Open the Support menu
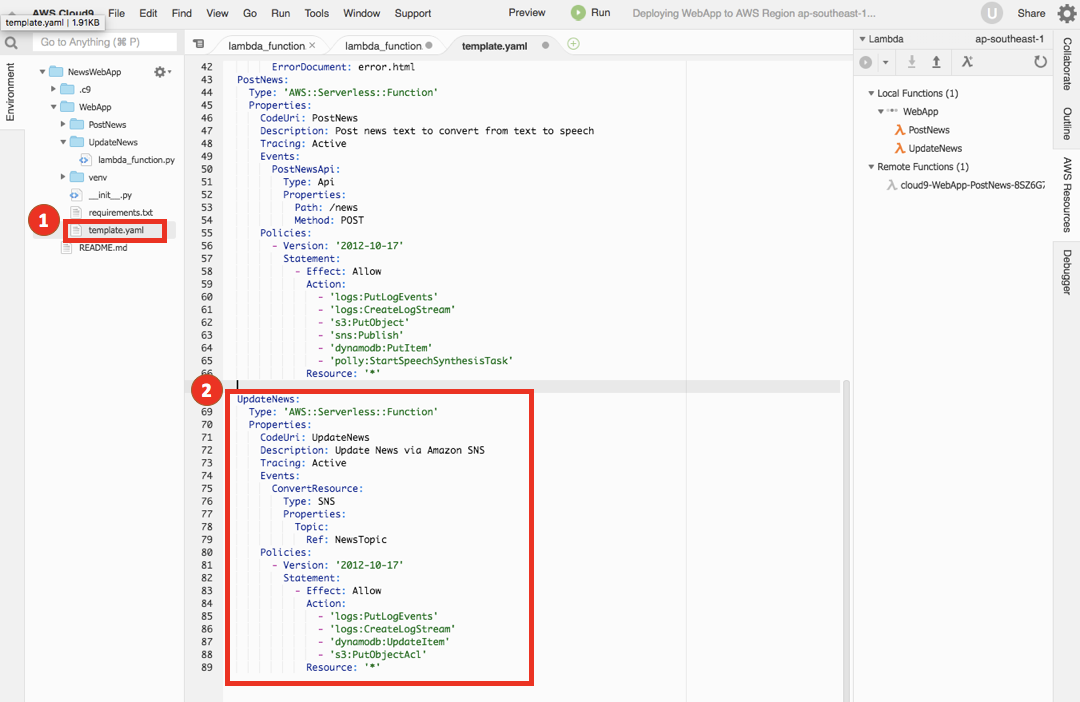1080x702 pixels. [413, 13]
